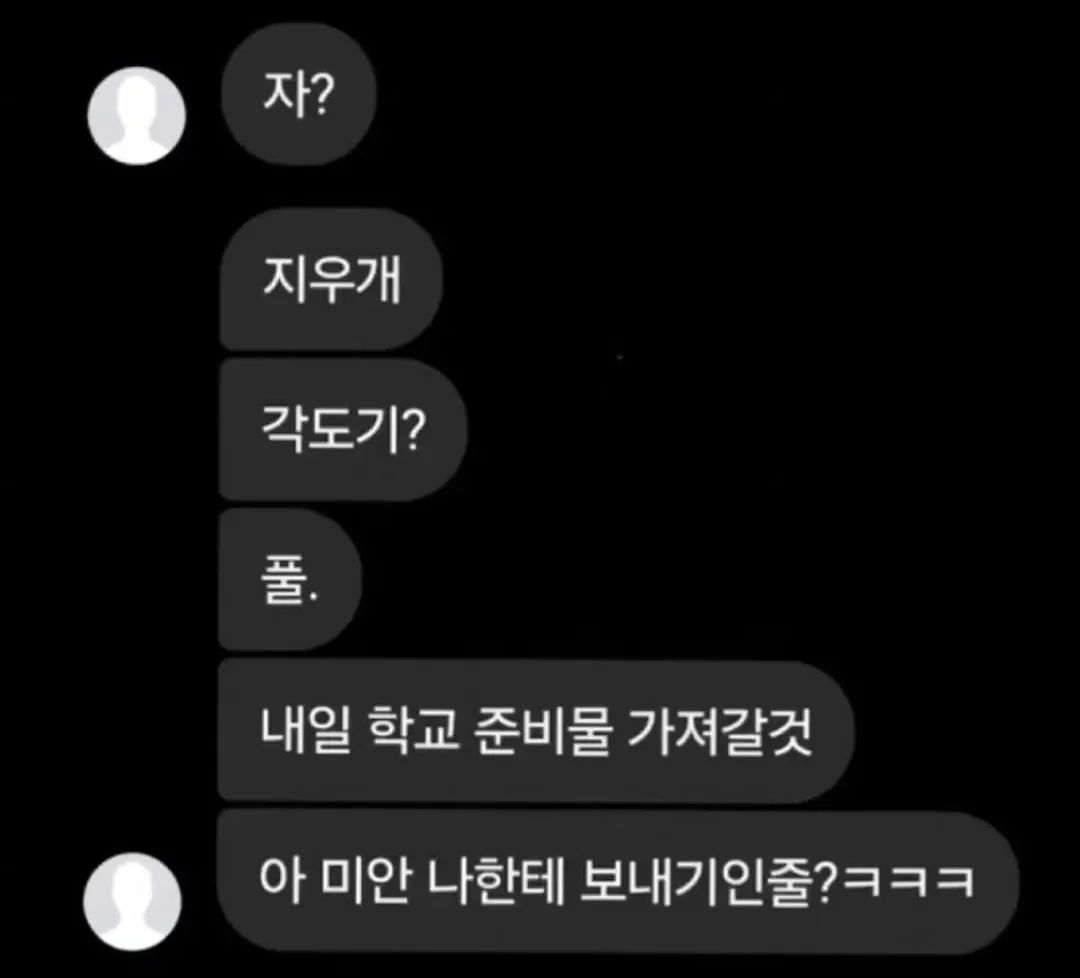Click the question mark in the '자?' bubble
This screenshot has width=1080, height=978.
click(320, 94)
